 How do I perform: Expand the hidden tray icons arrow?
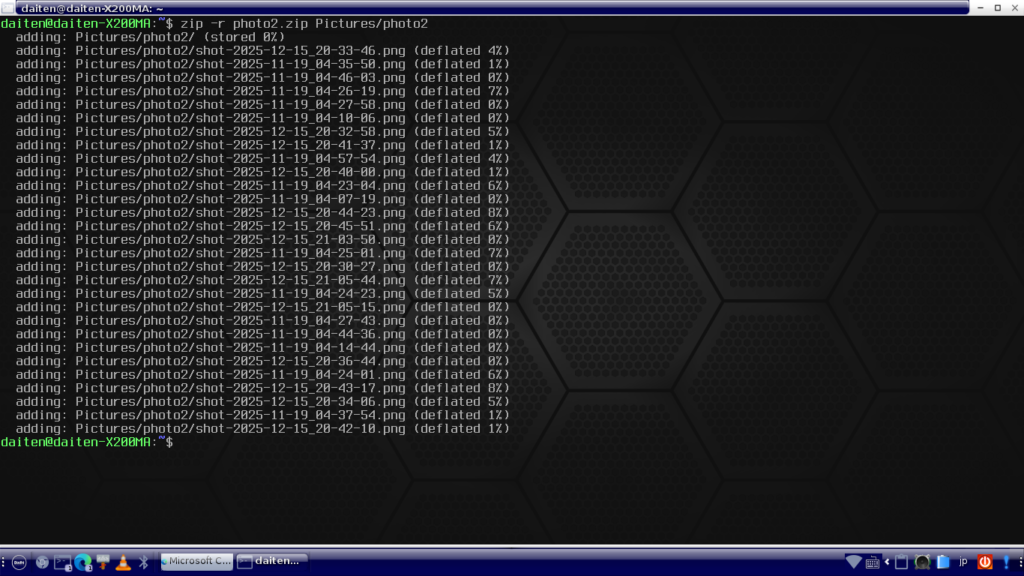tap(887, 562)
